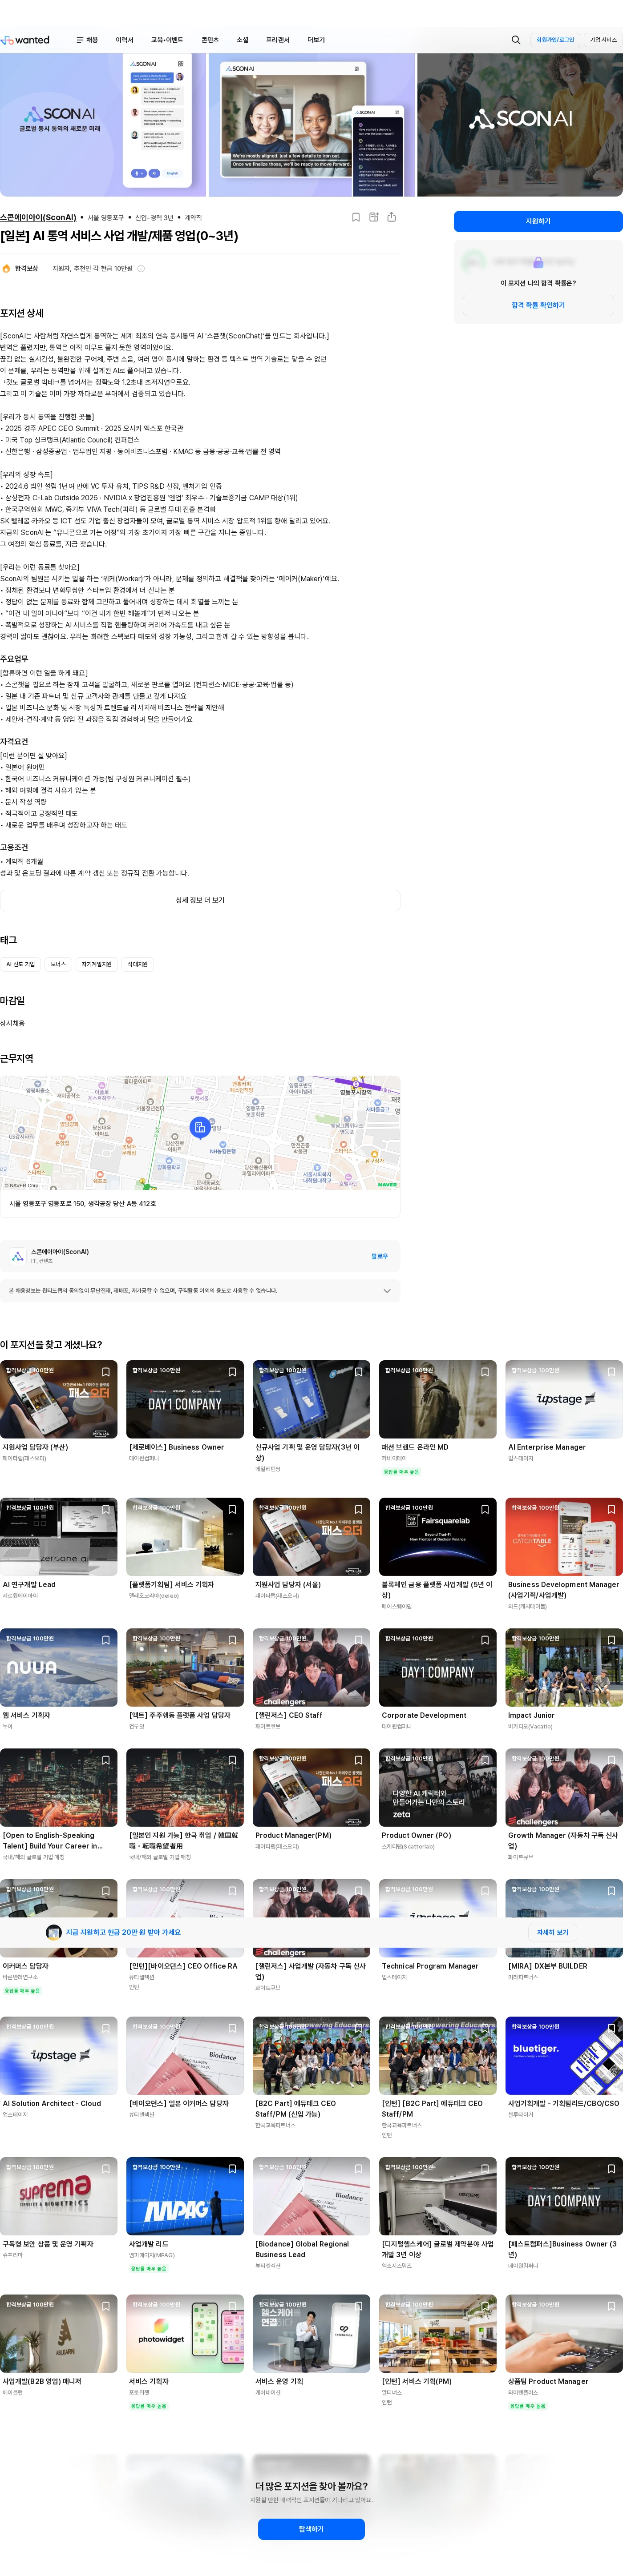The height and width of the screenshot is (2576, 623).
Task: Expand 상세 정보 더 보기 details
Action: tap(200, 900)
